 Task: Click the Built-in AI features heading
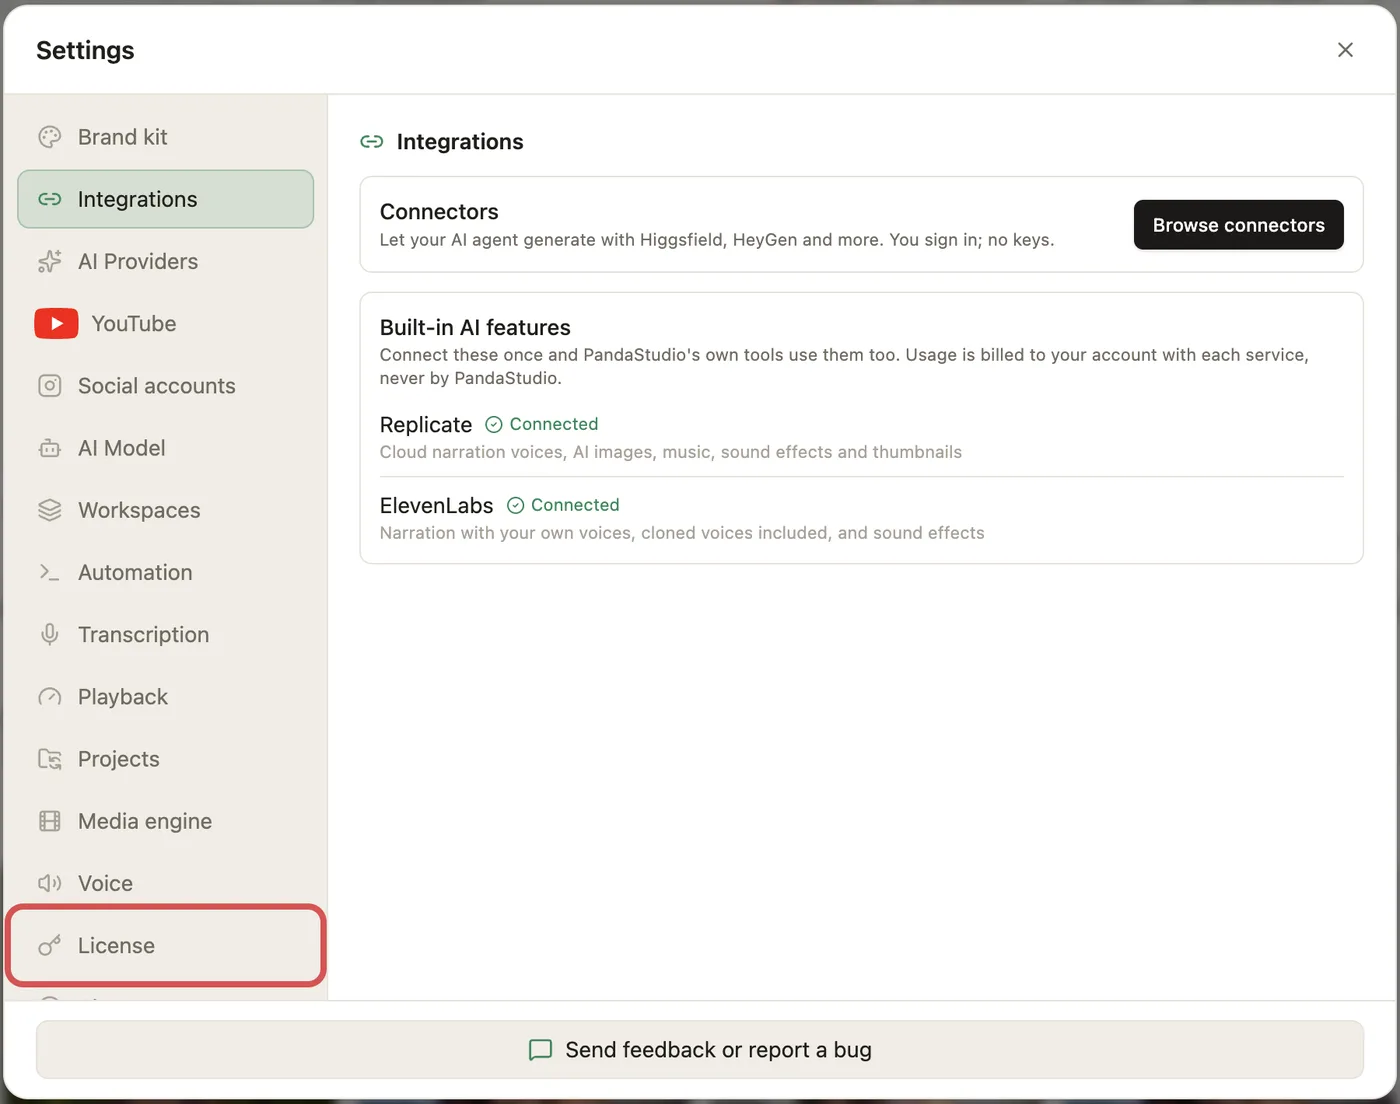475,328
